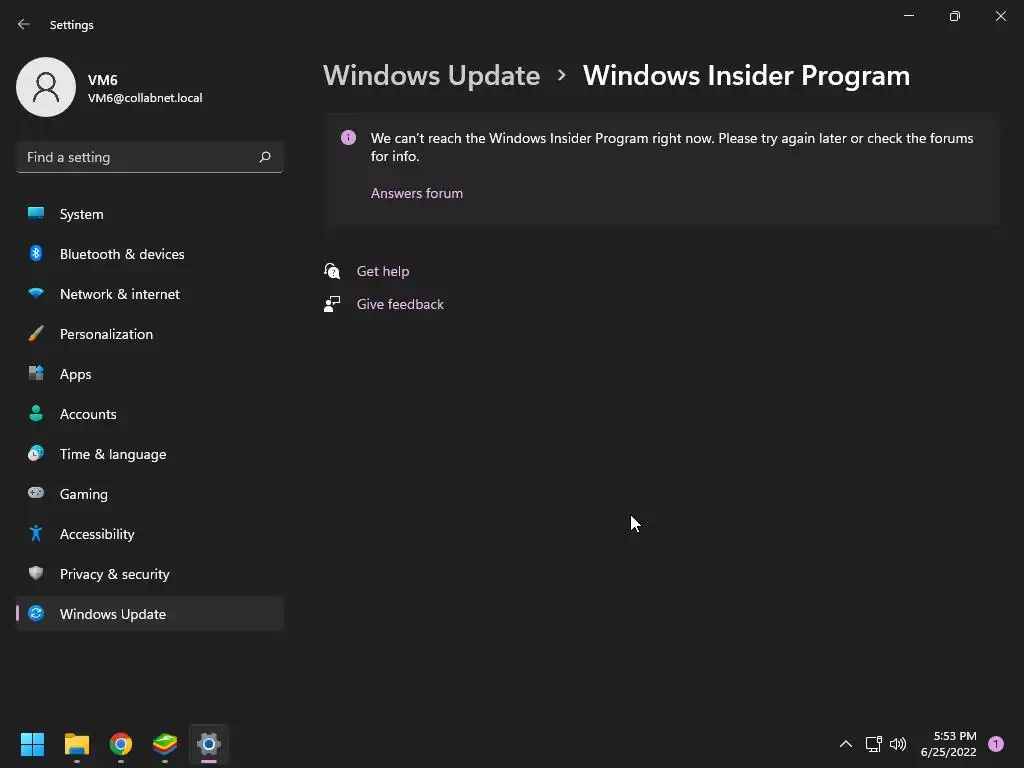This screenshot has width=1024, height=768.
Task: Click the Accounts person icon
Action: 36,413
